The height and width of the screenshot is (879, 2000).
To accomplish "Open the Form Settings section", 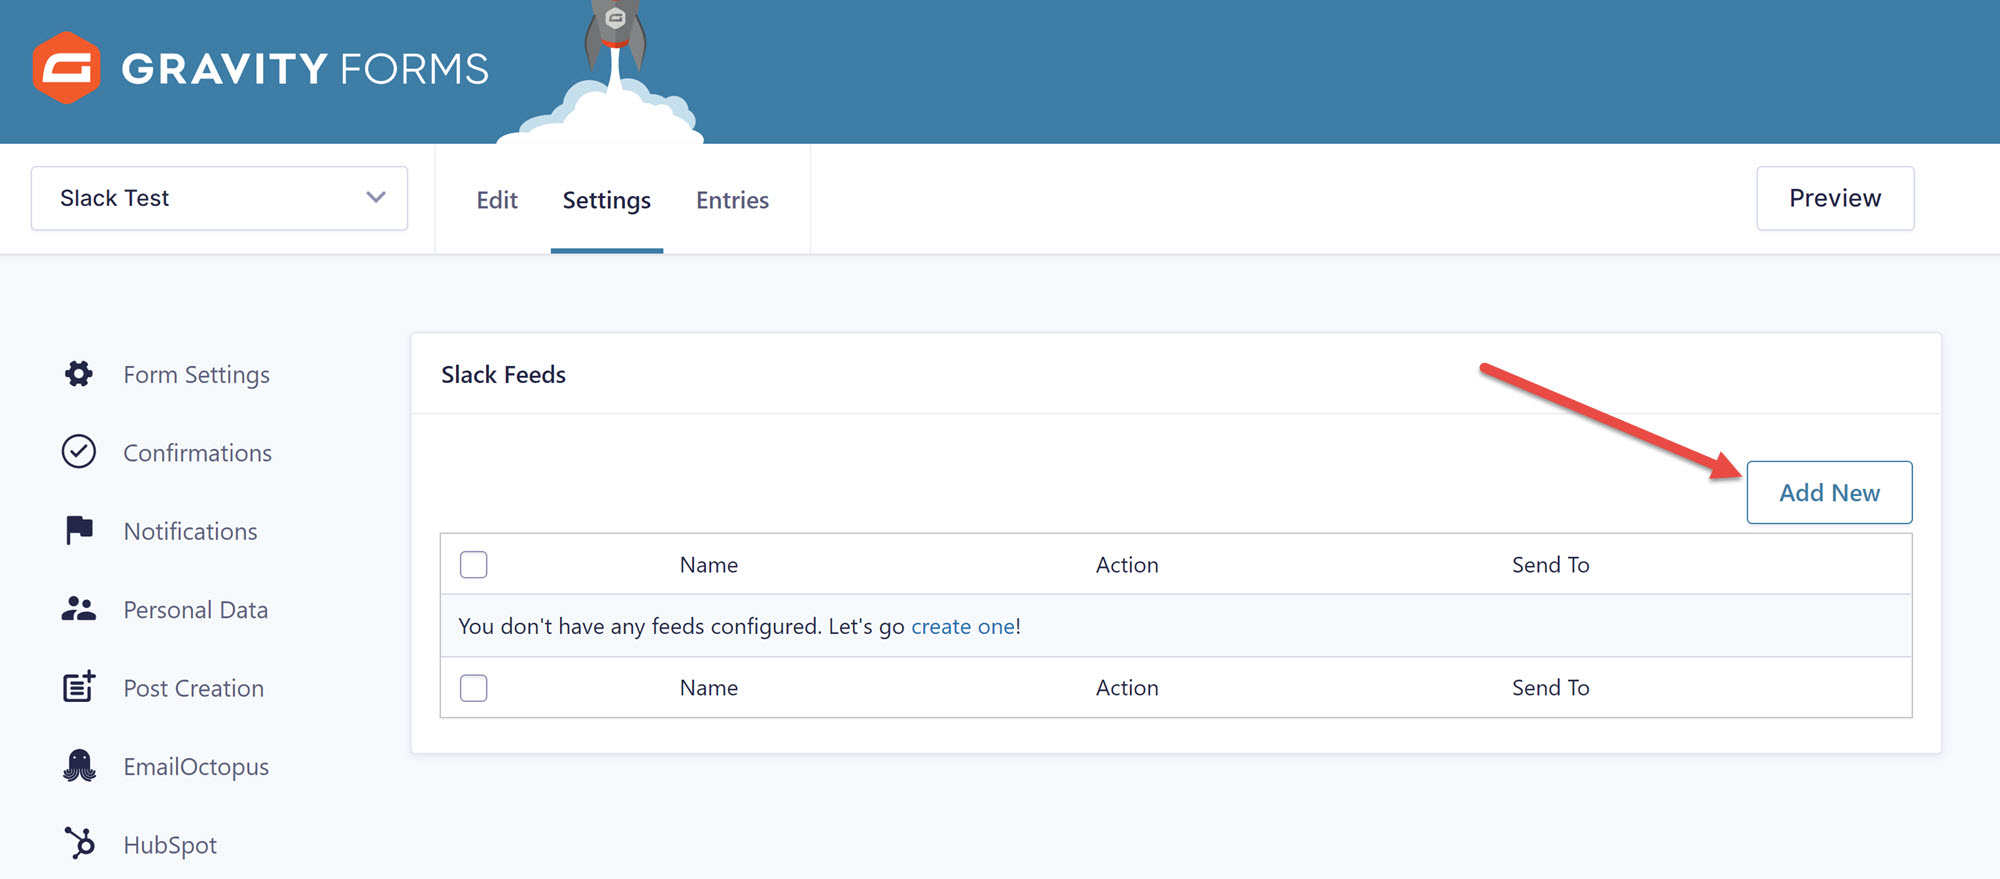I will pos(196,374).
